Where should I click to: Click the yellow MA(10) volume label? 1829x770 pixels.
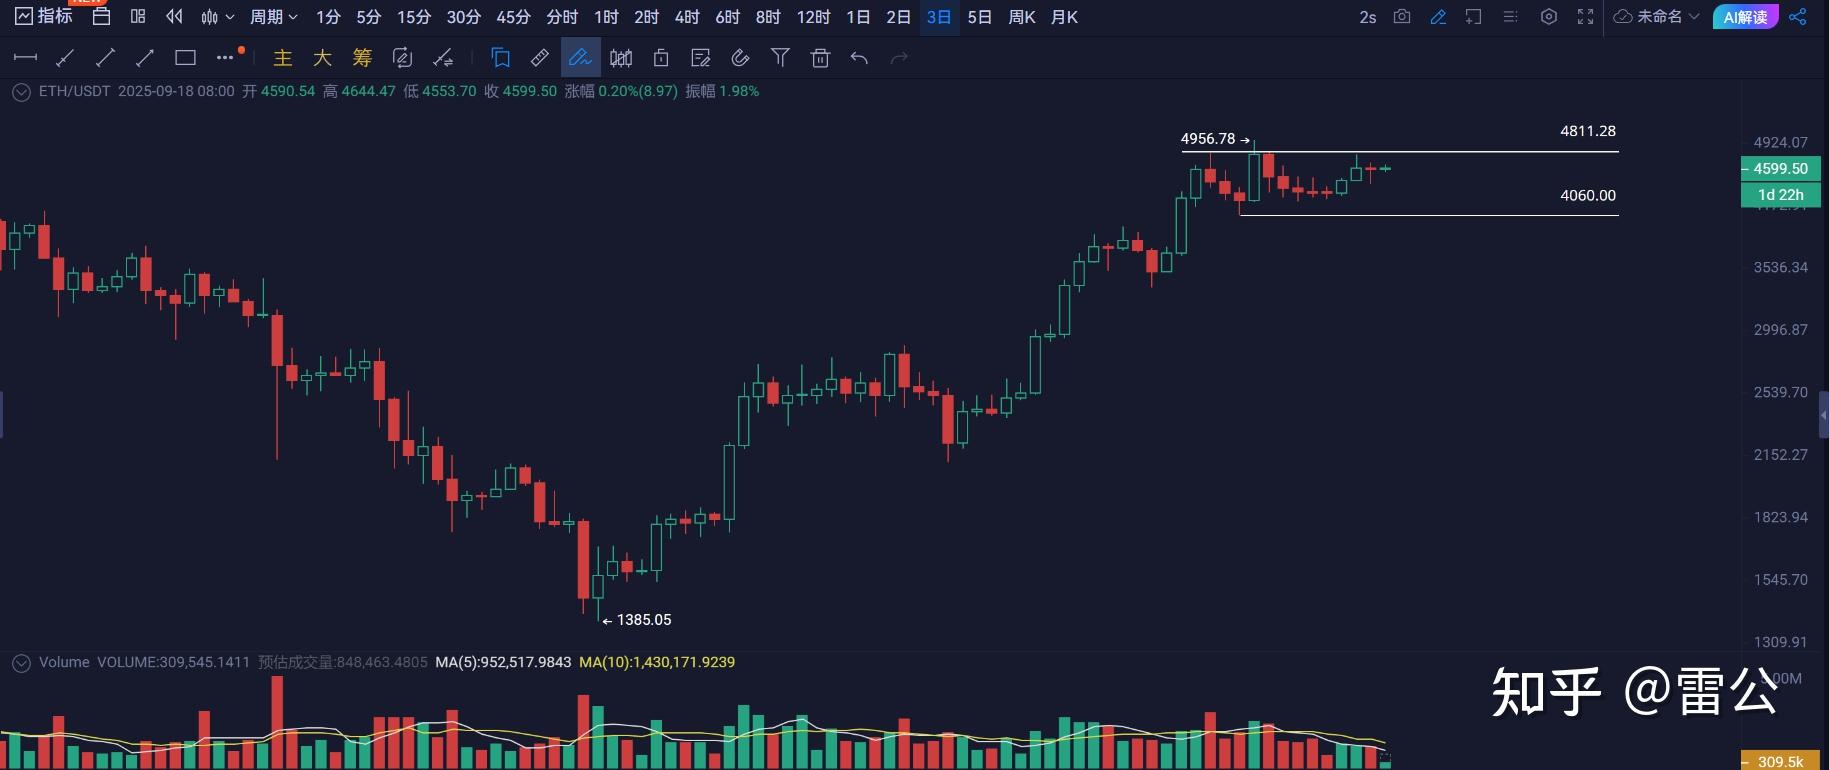coord(655,662)
